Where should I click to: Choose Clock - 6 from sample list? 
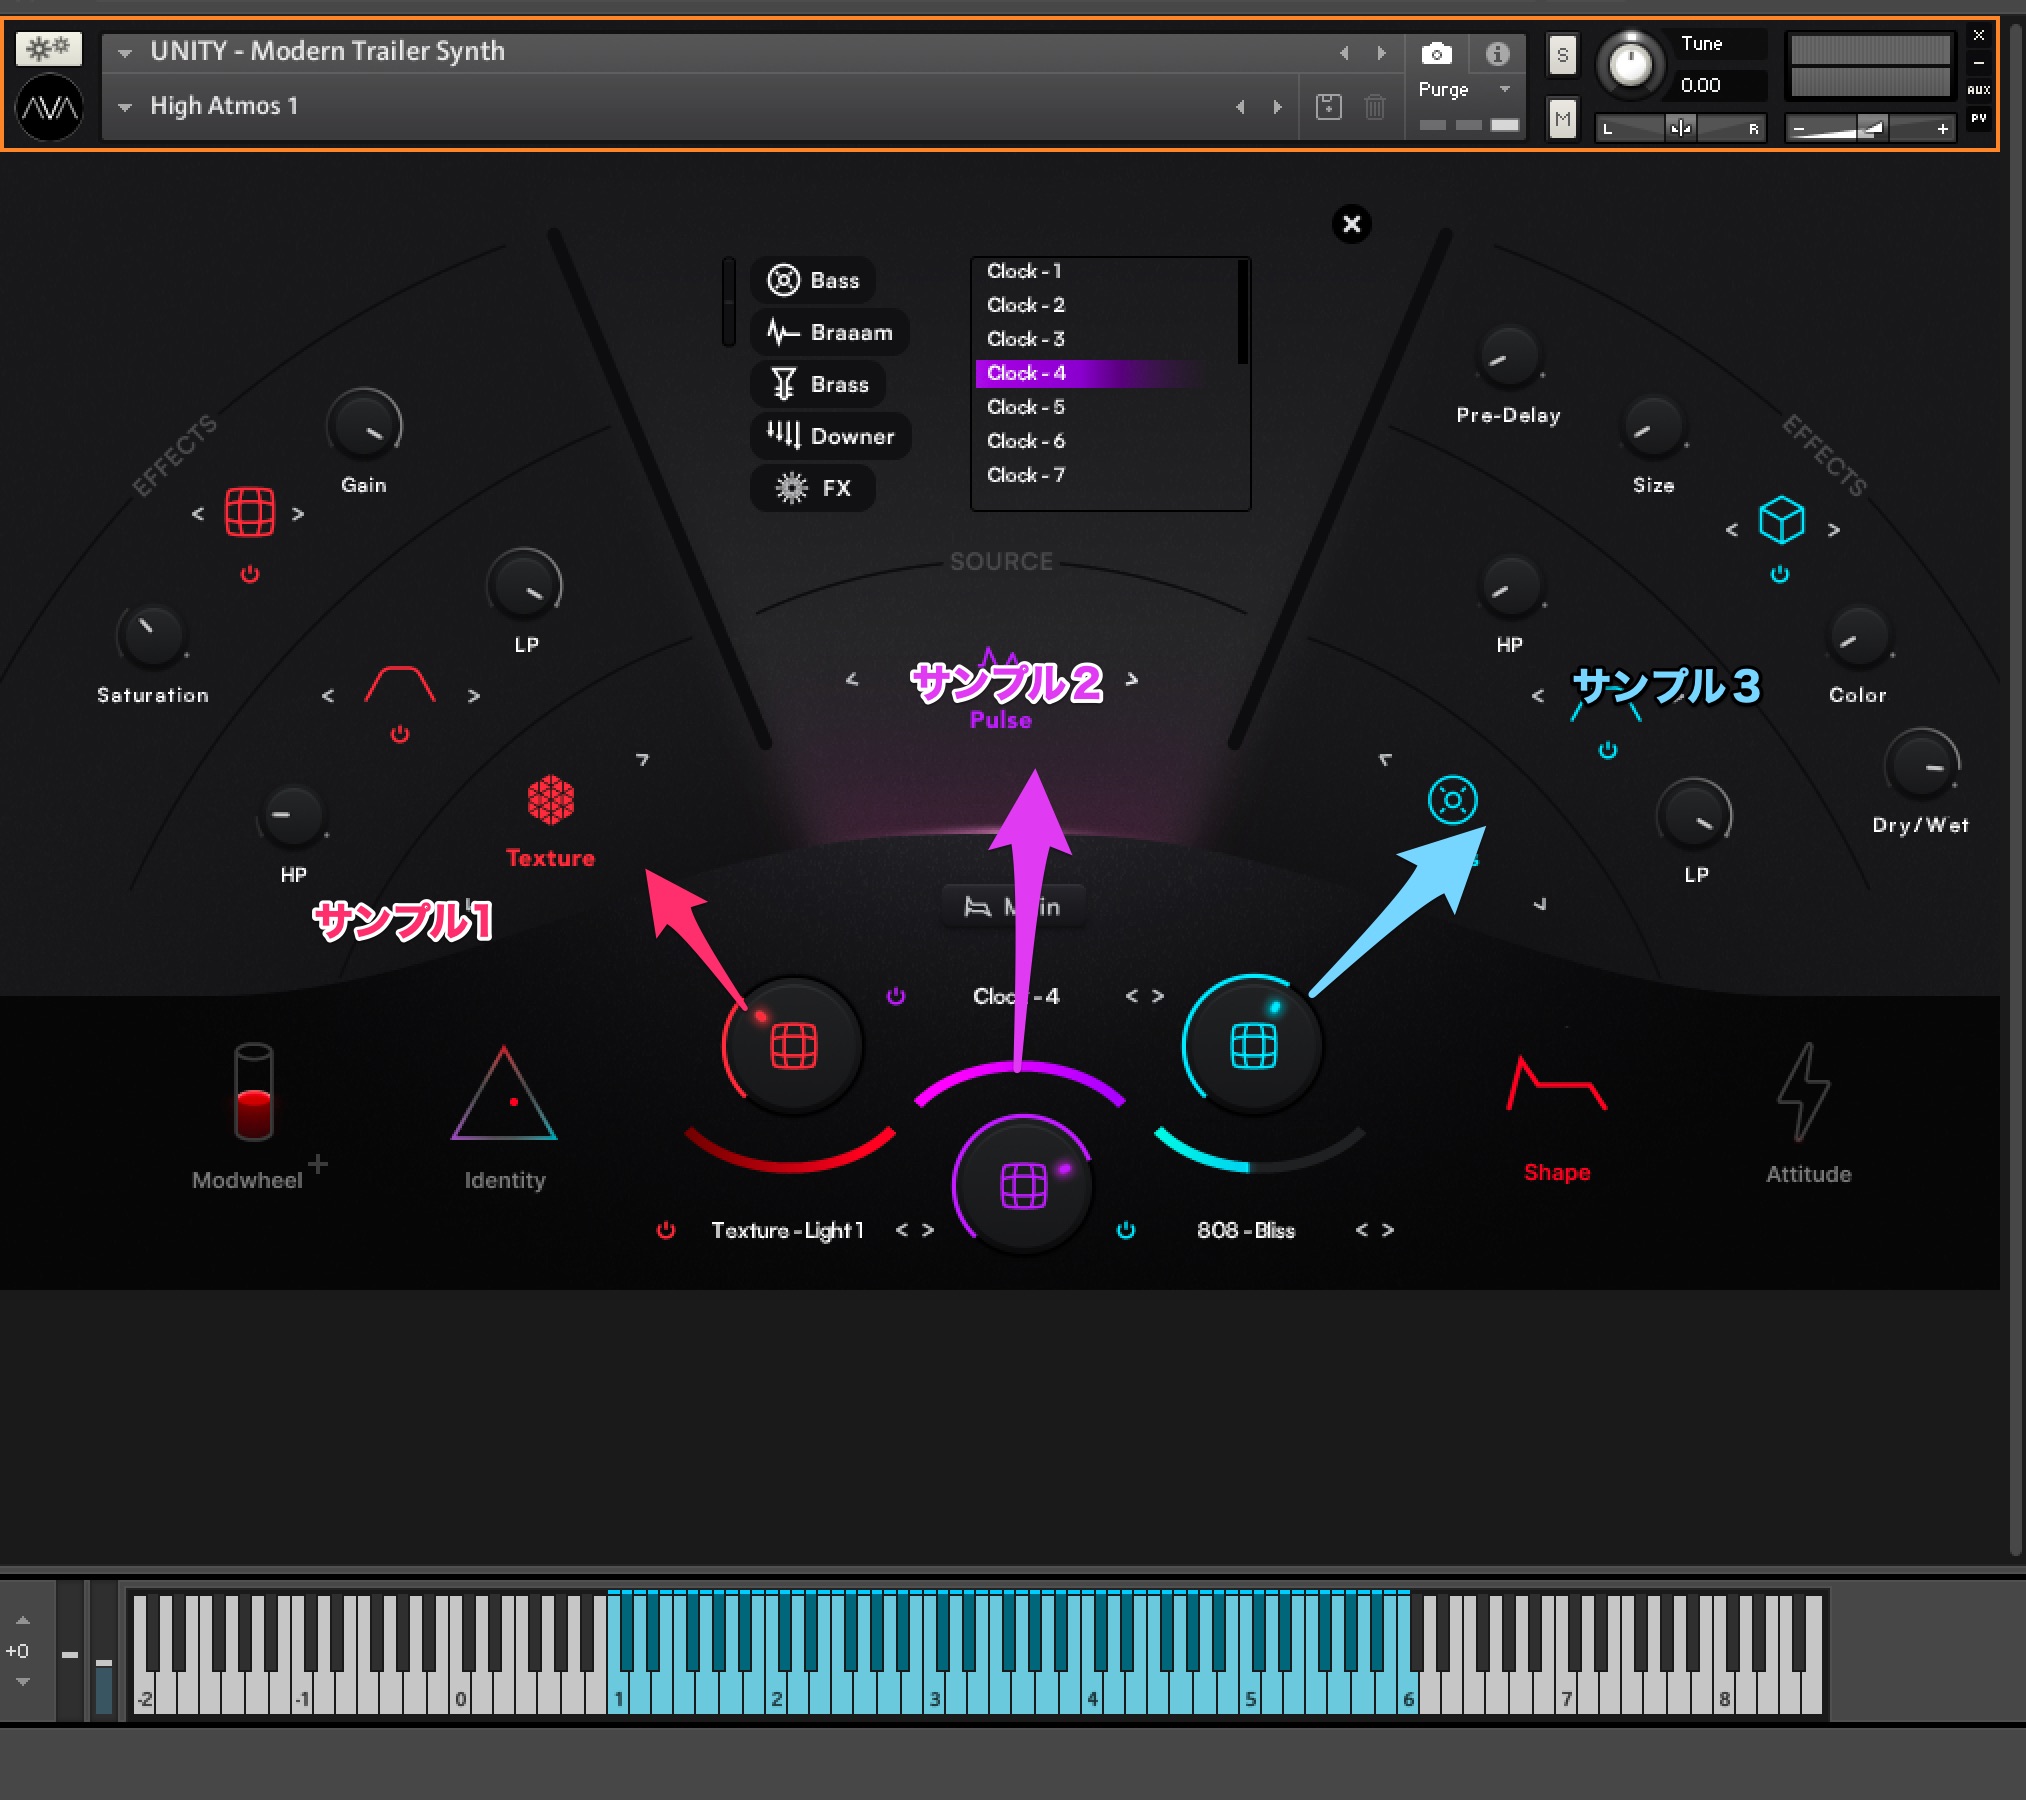coord(1026,441)
